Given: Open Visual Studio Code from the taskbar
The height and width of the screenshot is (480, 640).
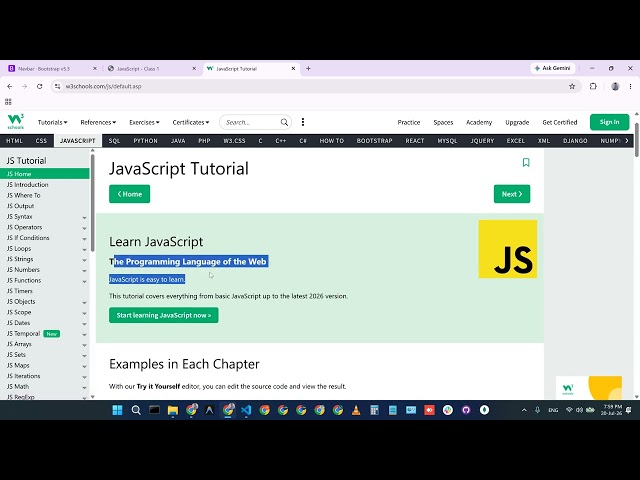Looking at the screenshot, I should pos(246,410).
